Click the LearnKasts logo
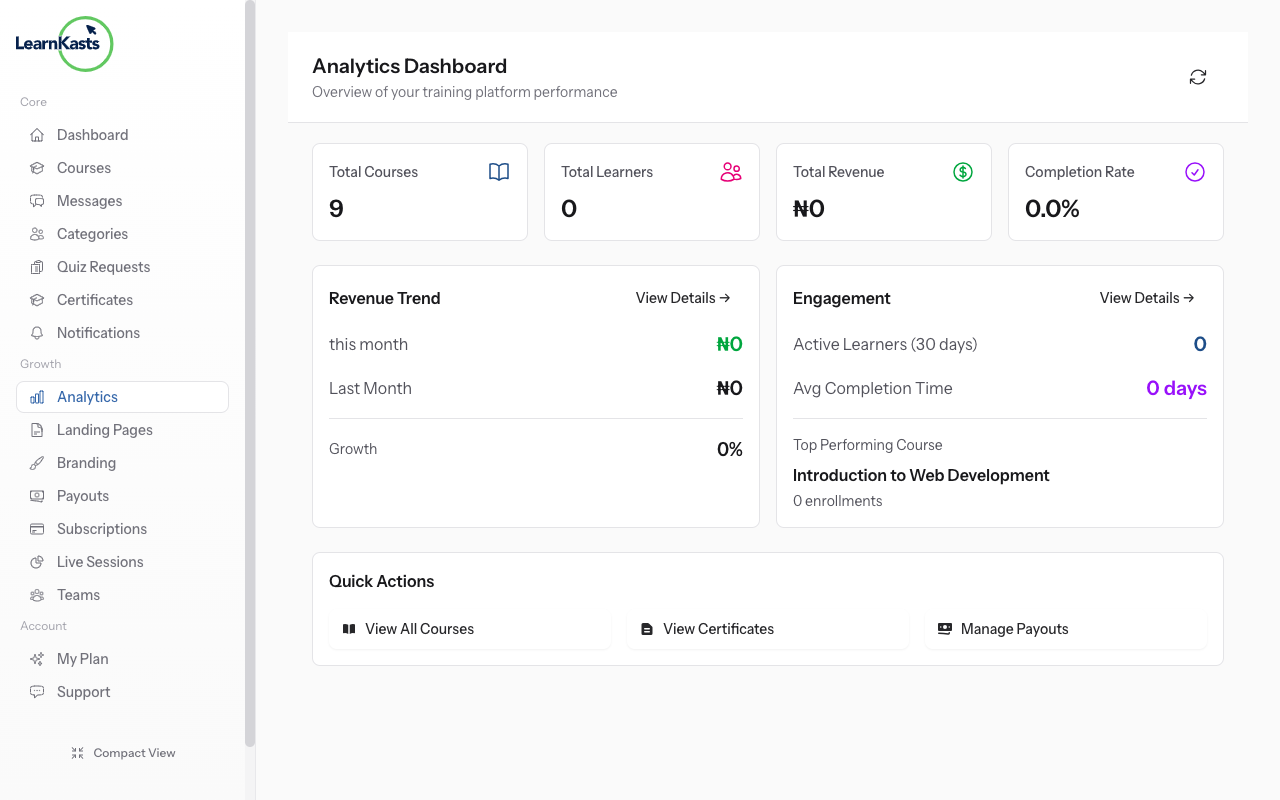Image resolution: width=1280 pixels, height=800 pixels. 64,44
